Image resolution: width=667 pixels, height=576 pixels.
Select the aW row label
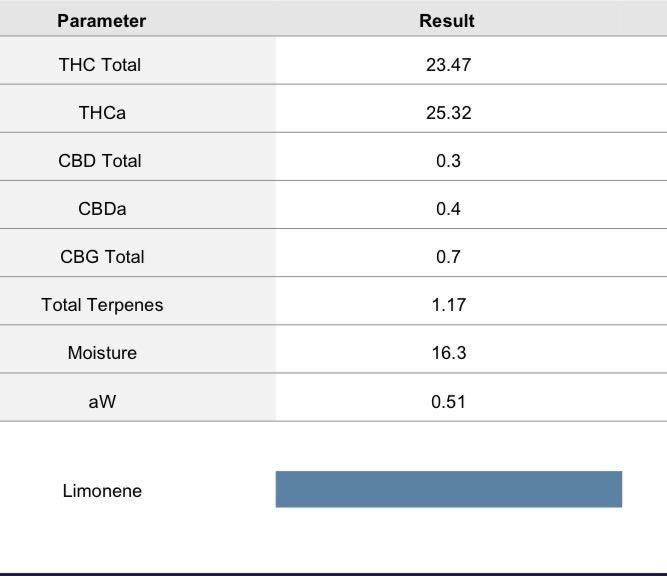102,402
